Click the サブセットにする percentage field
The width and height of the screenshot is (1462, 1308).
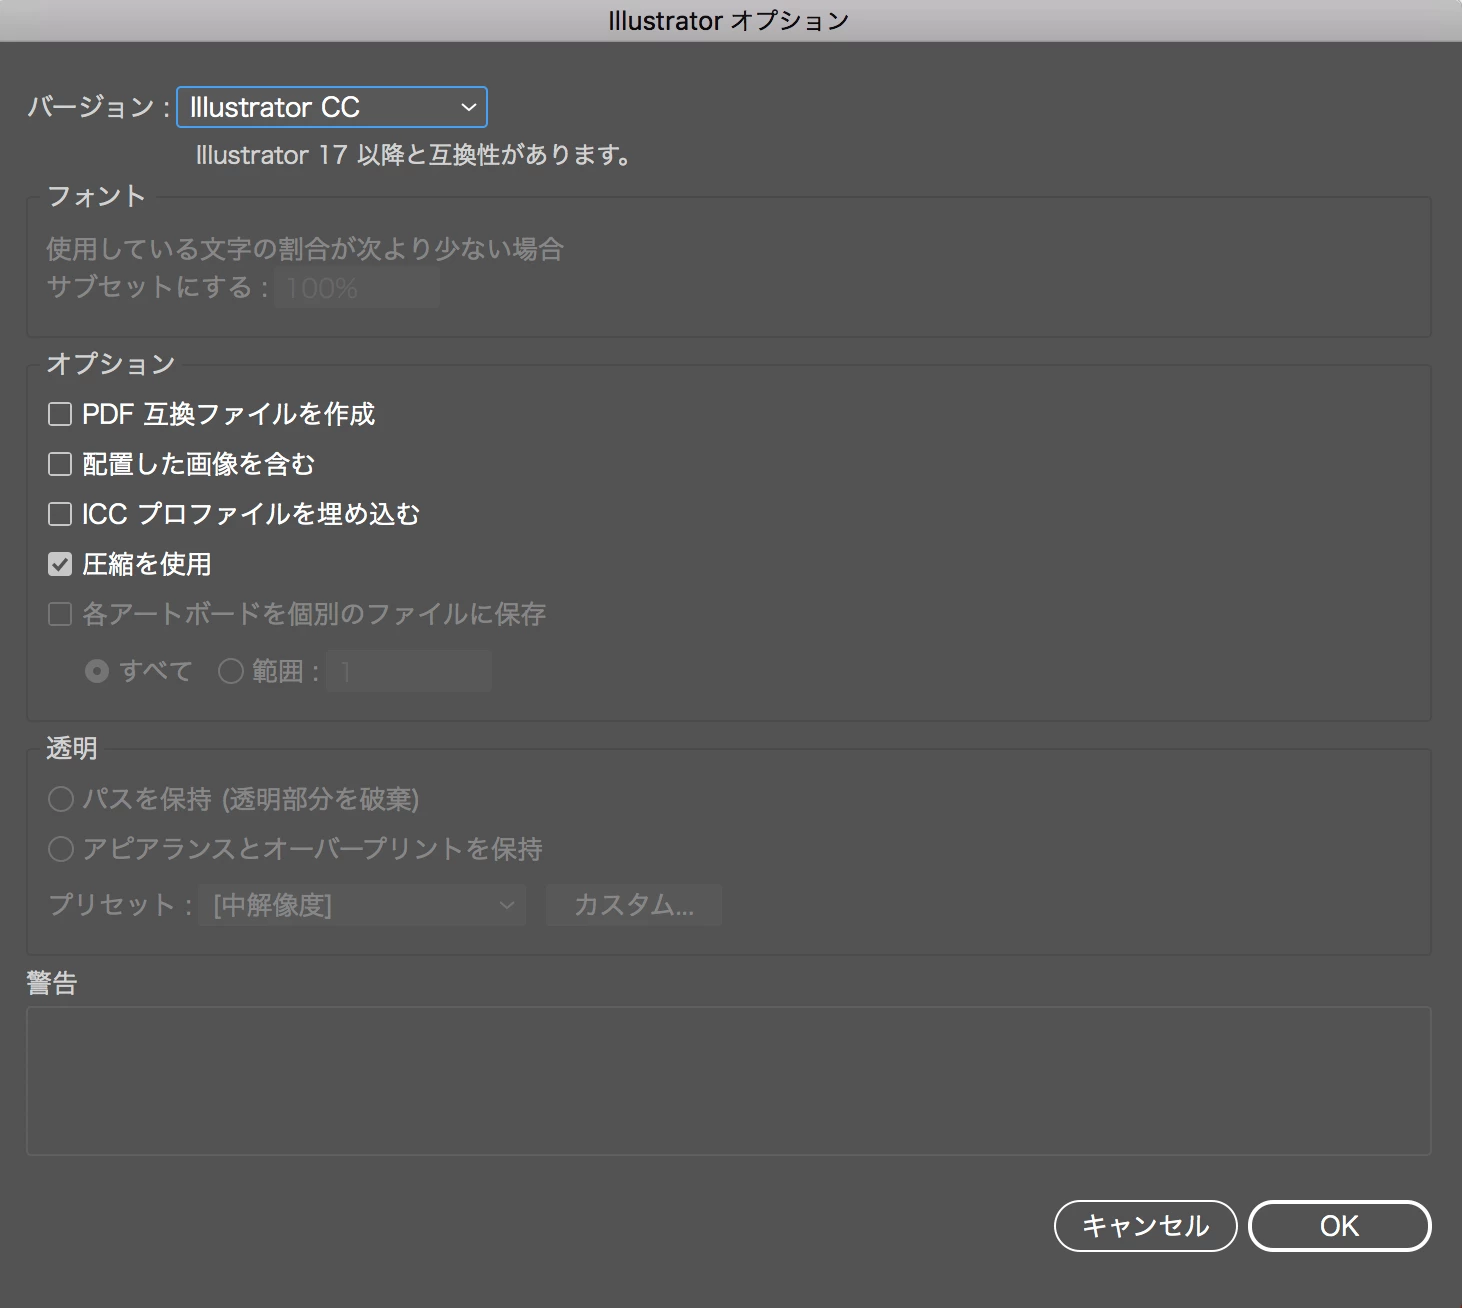tap(357, 288)
